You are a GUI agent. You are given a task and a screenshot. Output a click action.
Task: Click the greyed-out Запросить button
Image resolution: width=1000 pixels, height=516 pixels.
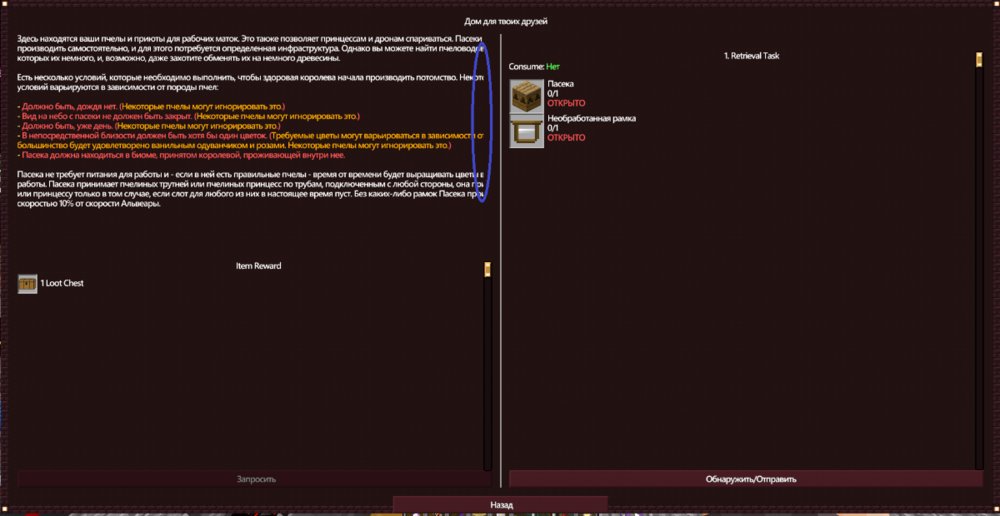pyautogui.click(x=255, y=479)
